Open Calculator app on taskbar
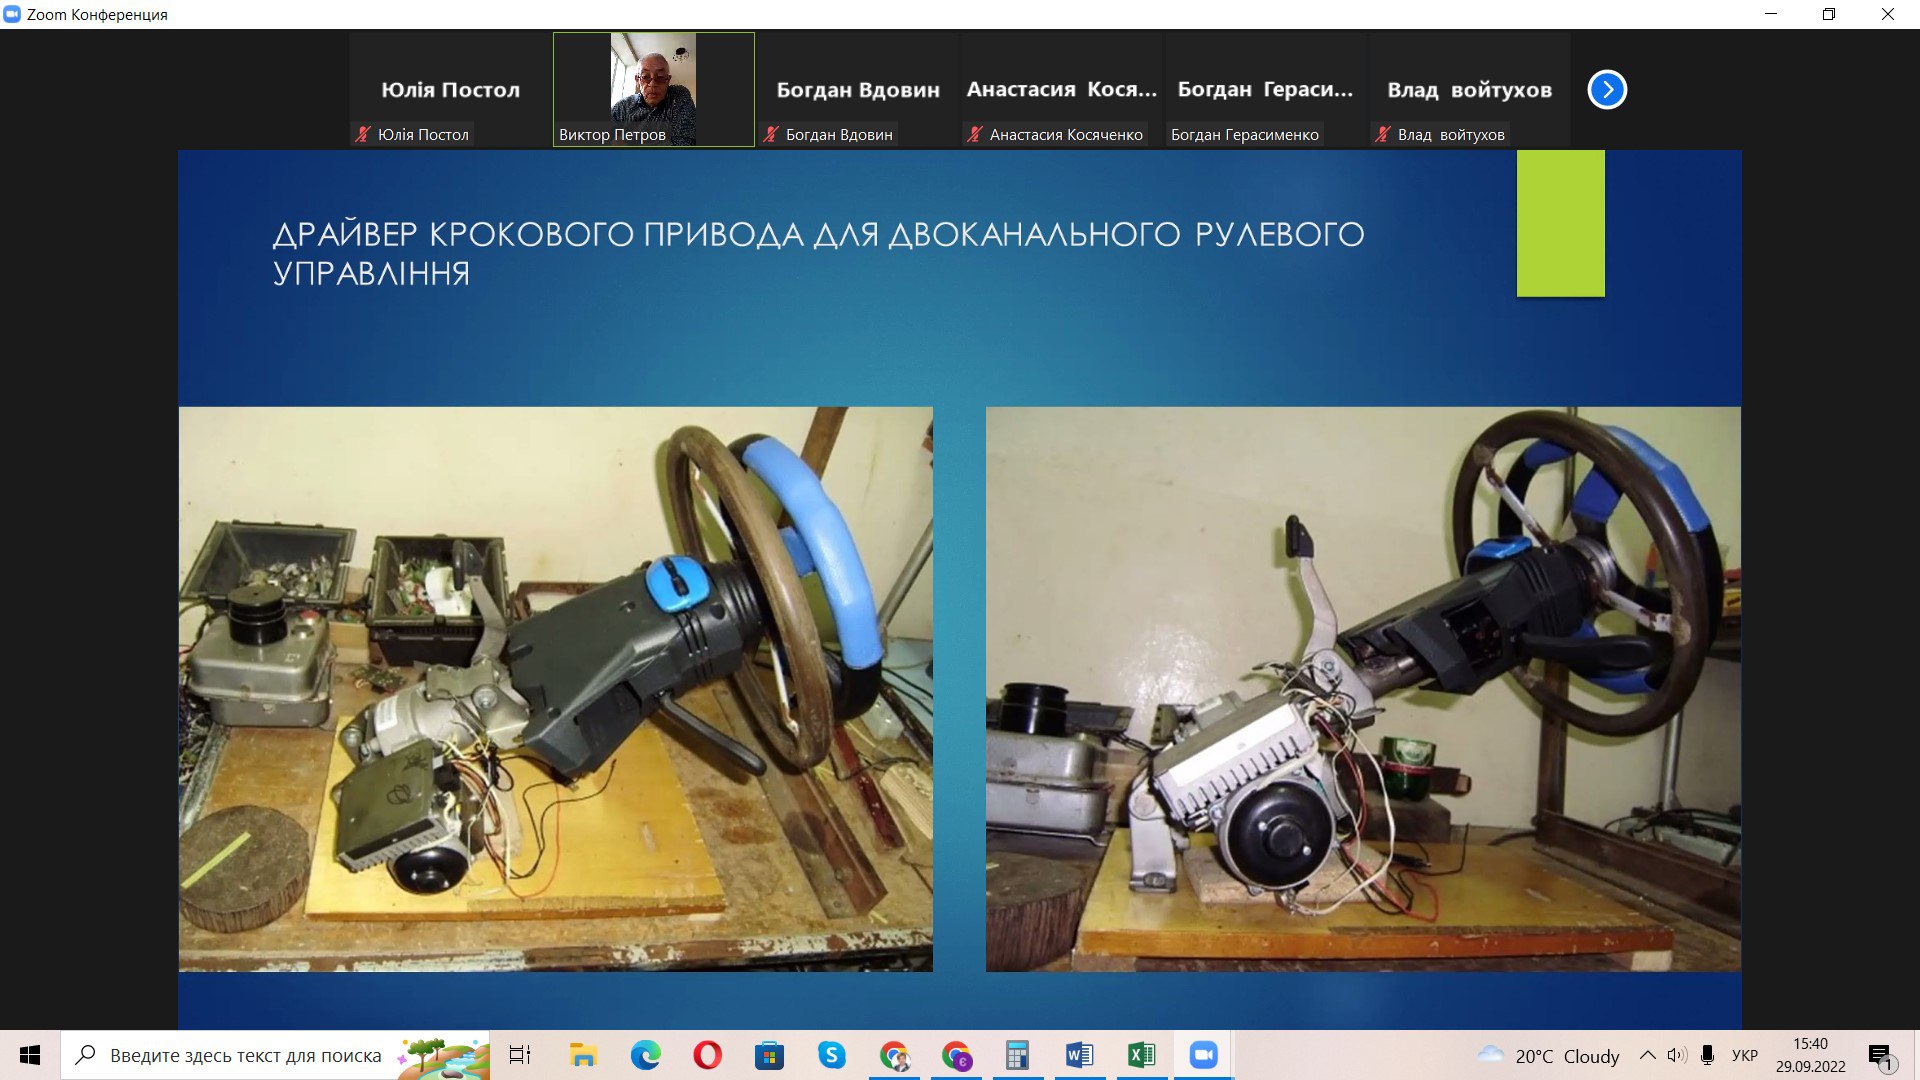The image size is (1920, 1080). [x=1017, y=1055]
